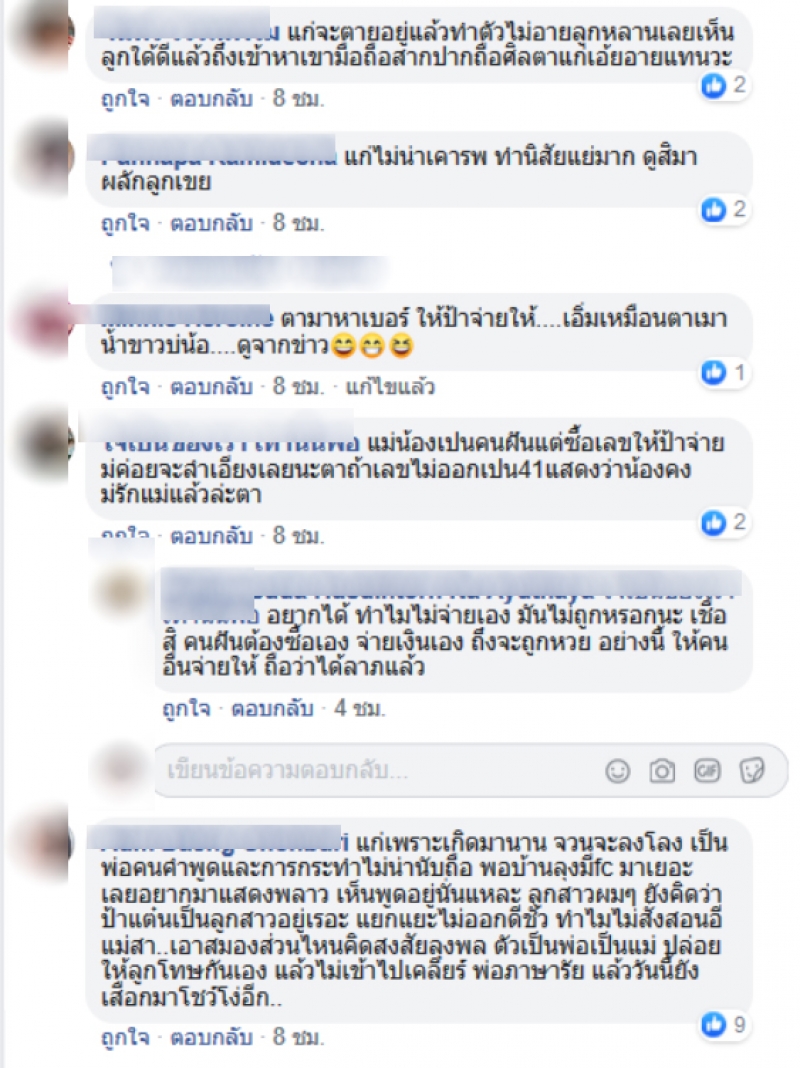Image resolution: width=800 pixels, height=1068 pixels.
Task: View like reactions on first comment
Action: (724, 85)
